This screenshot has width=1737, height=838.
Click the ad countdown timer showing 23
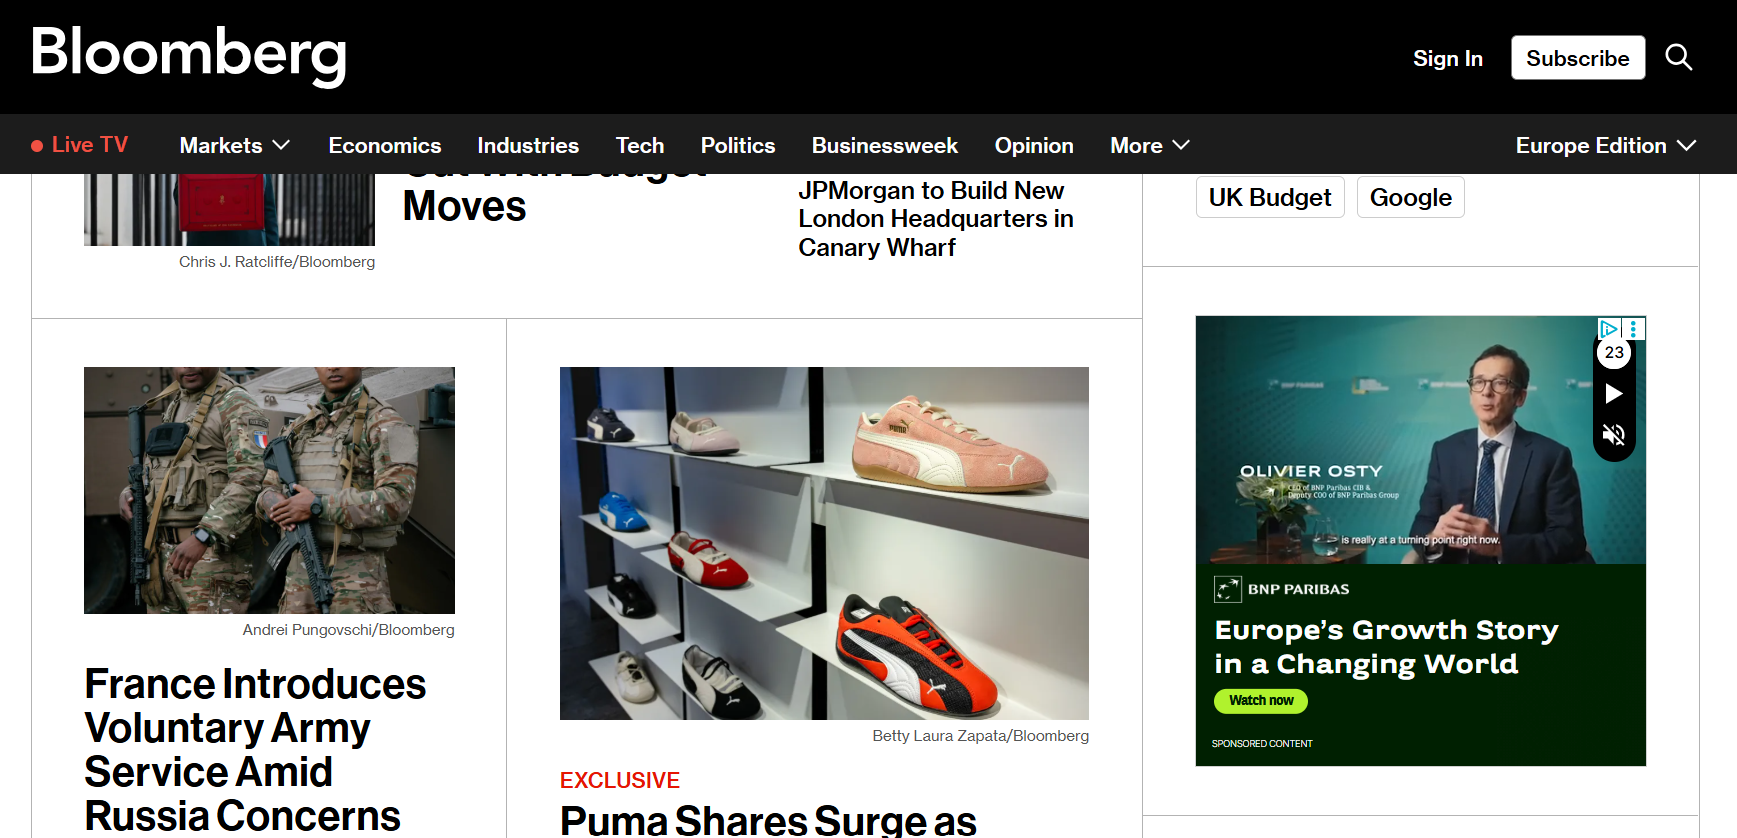pos(1614,353)
